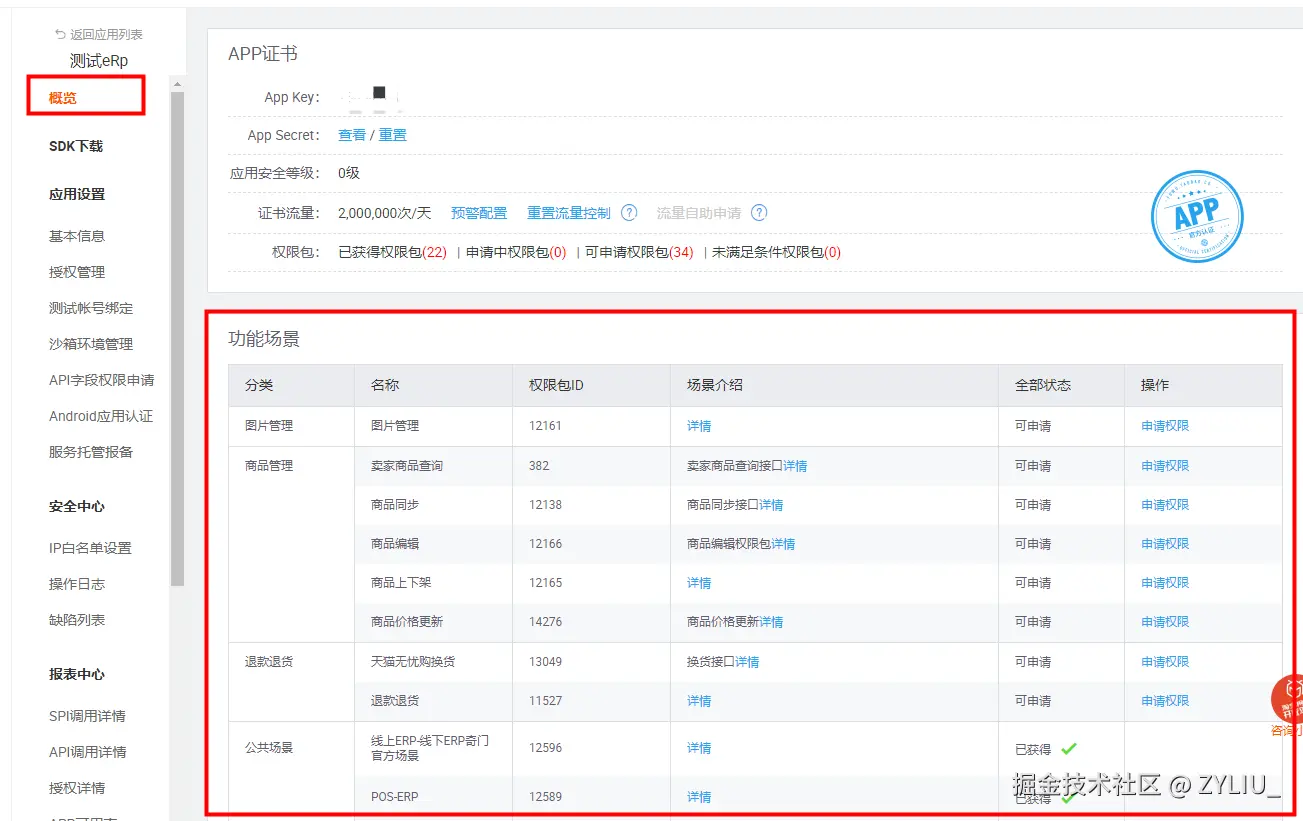Click 申请权限 for 商品同步
The width and height of the screenshot is (1303, 821).
[1165, 505]
